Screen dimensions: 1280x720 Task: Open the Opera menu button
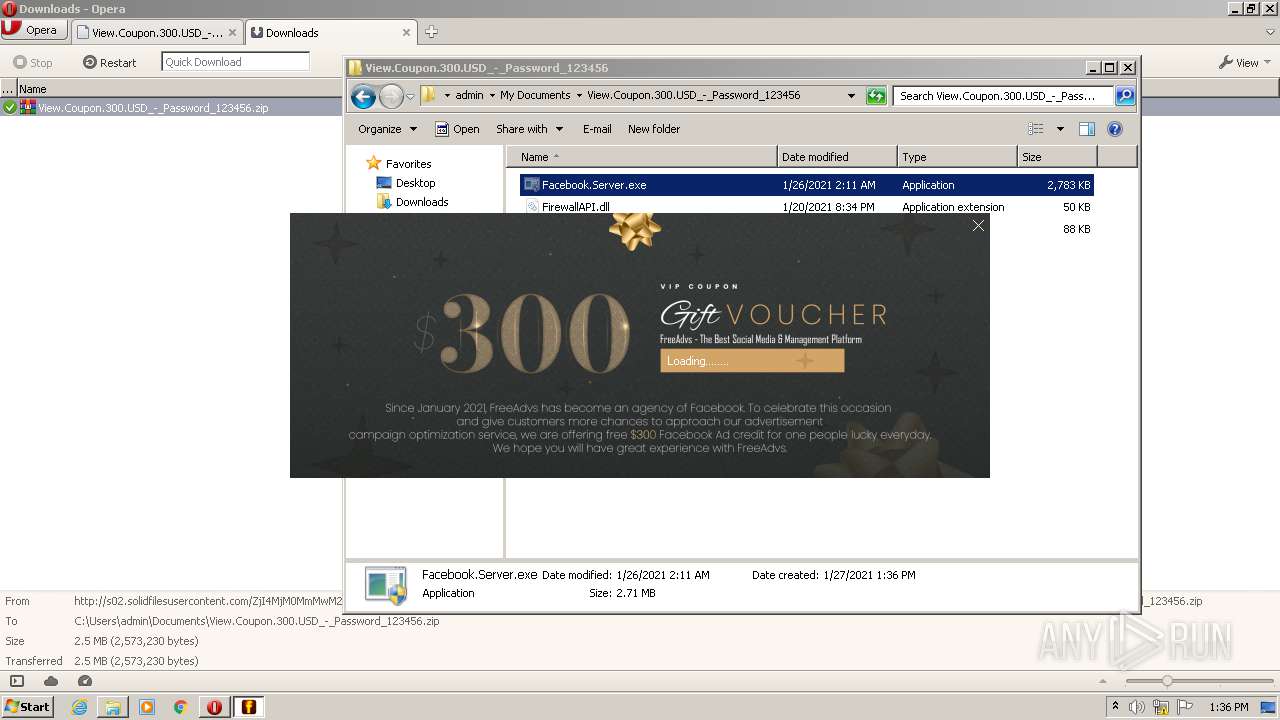(x=33, y=30)
